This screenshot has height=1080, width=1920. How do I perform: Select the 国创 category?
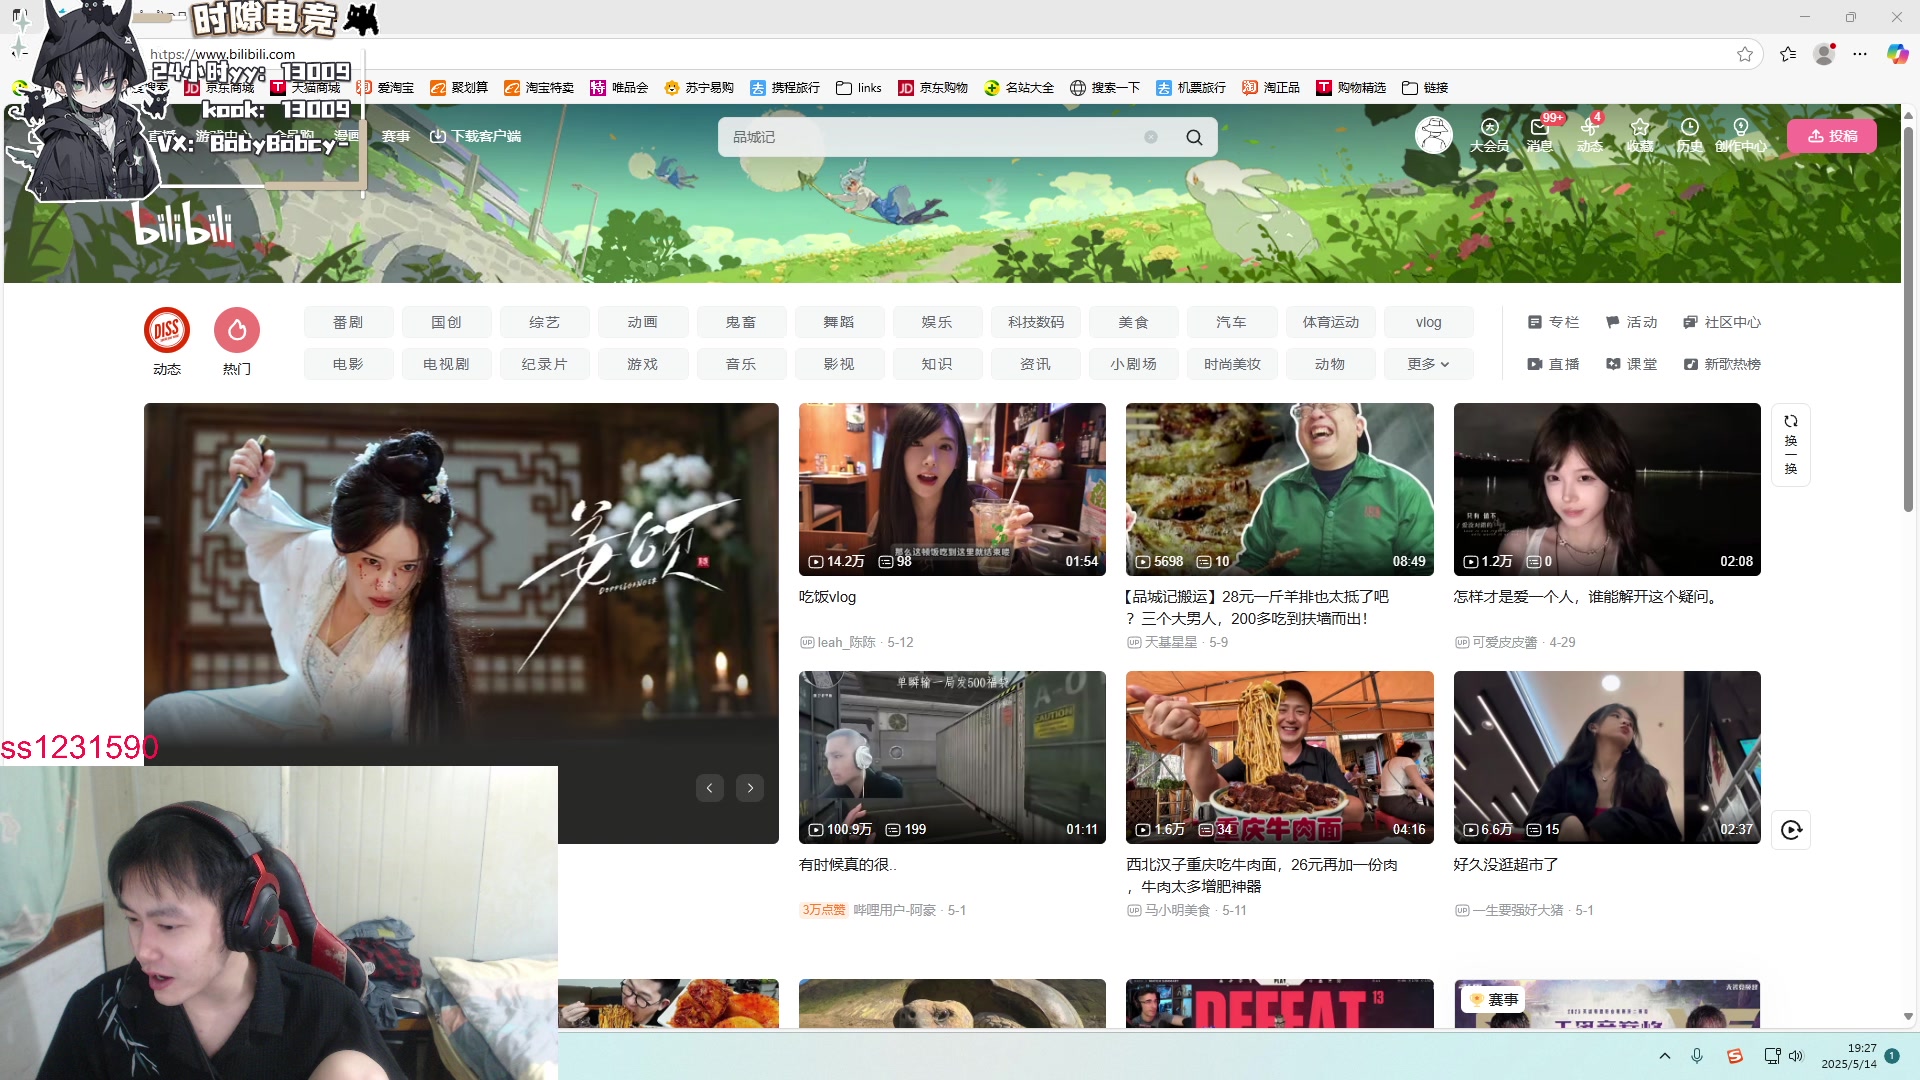click(446, 322)
